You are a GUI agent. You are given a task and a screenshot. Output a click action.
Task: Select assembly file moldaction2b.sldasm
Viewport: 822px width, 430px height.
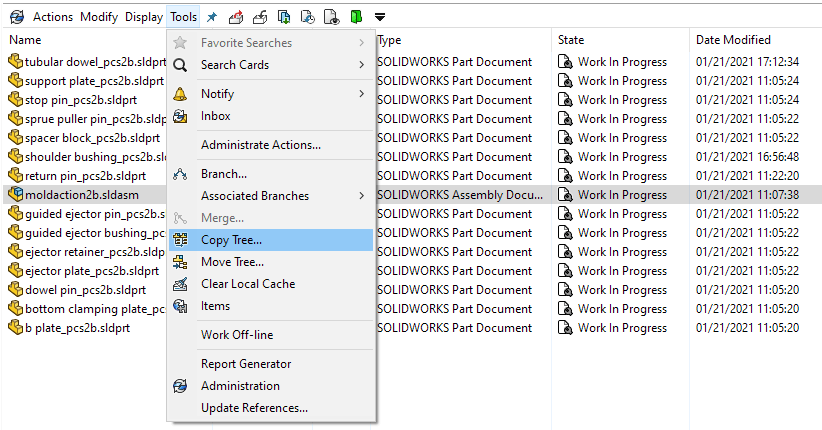pyautogui.click(x=82, y=195)
